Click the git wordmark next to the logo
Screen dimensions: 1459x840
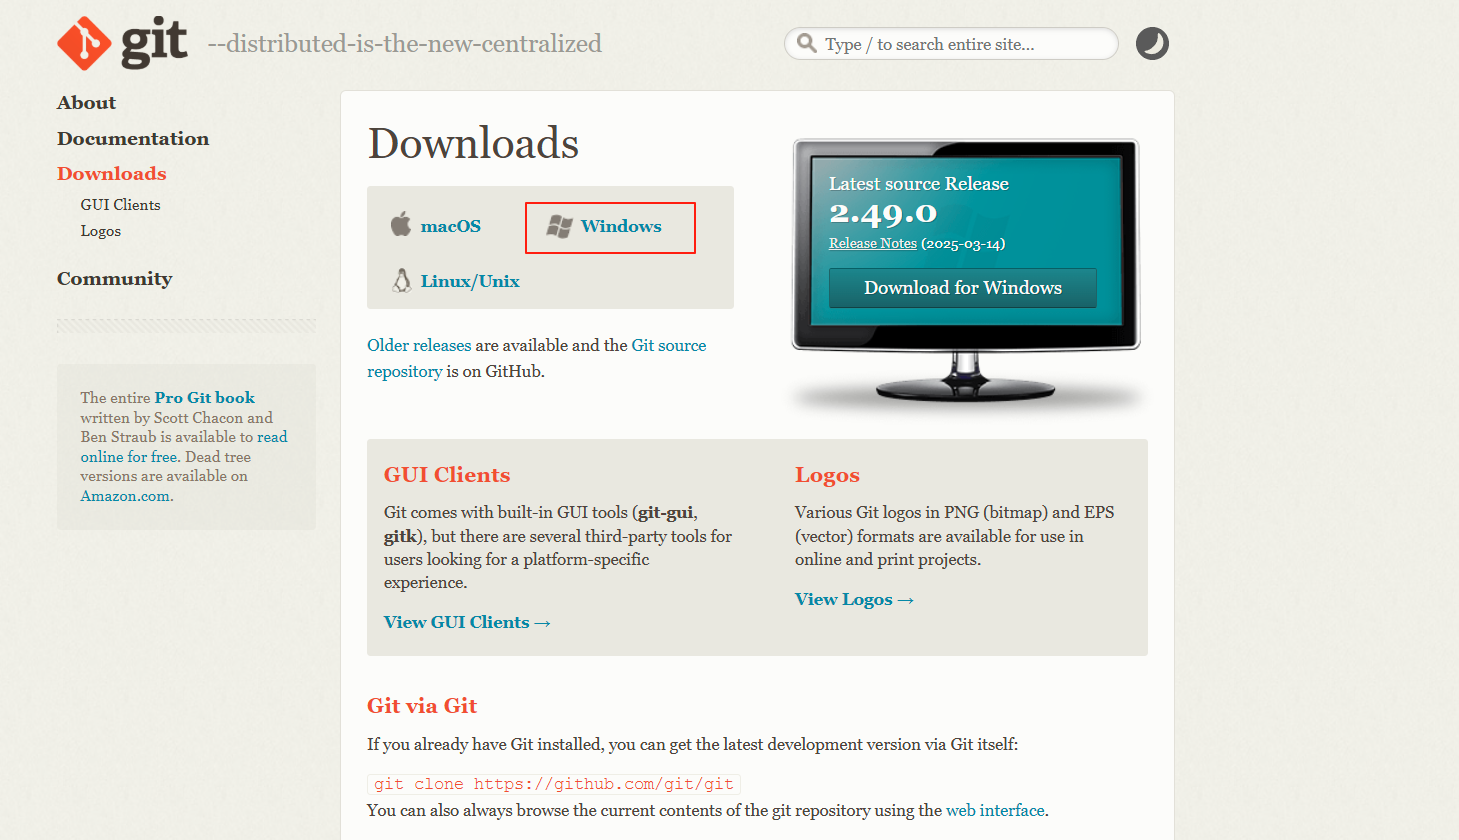154,42
